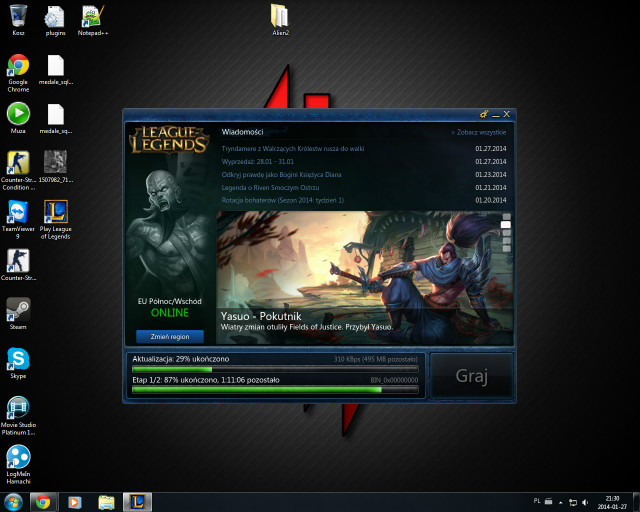640x512 pixels.
Task: Click the keyboard tray icon
Action: click(549, 501)
